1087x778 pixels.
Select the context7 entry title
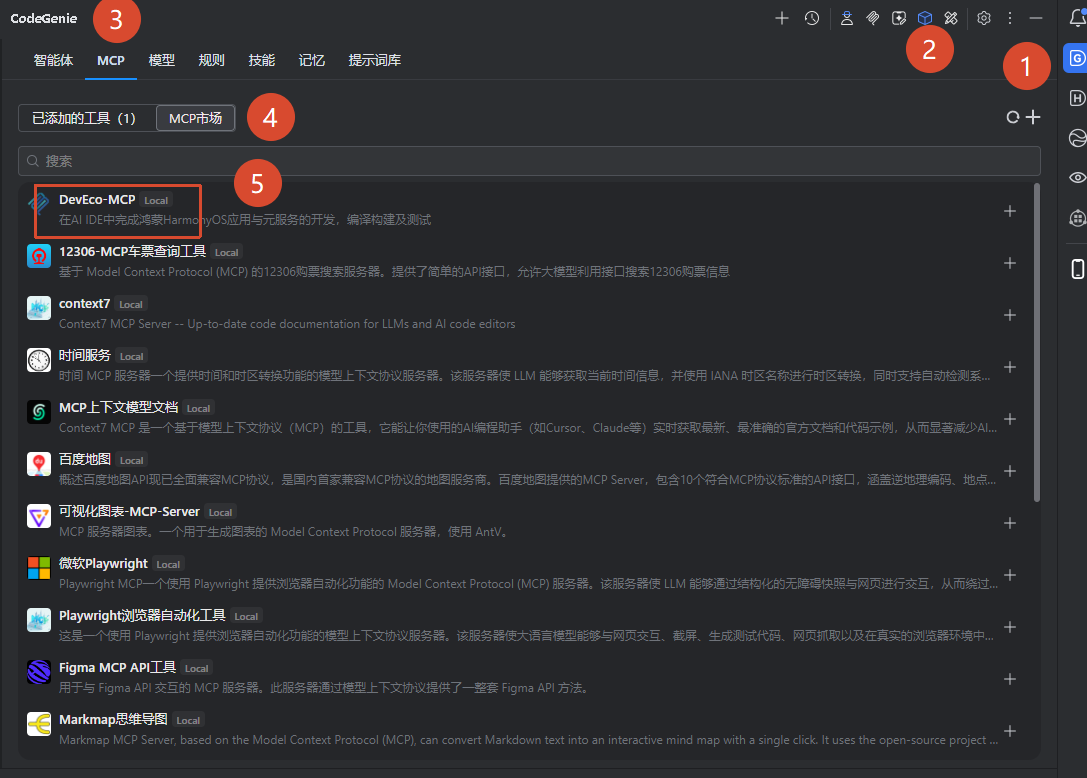85,304
